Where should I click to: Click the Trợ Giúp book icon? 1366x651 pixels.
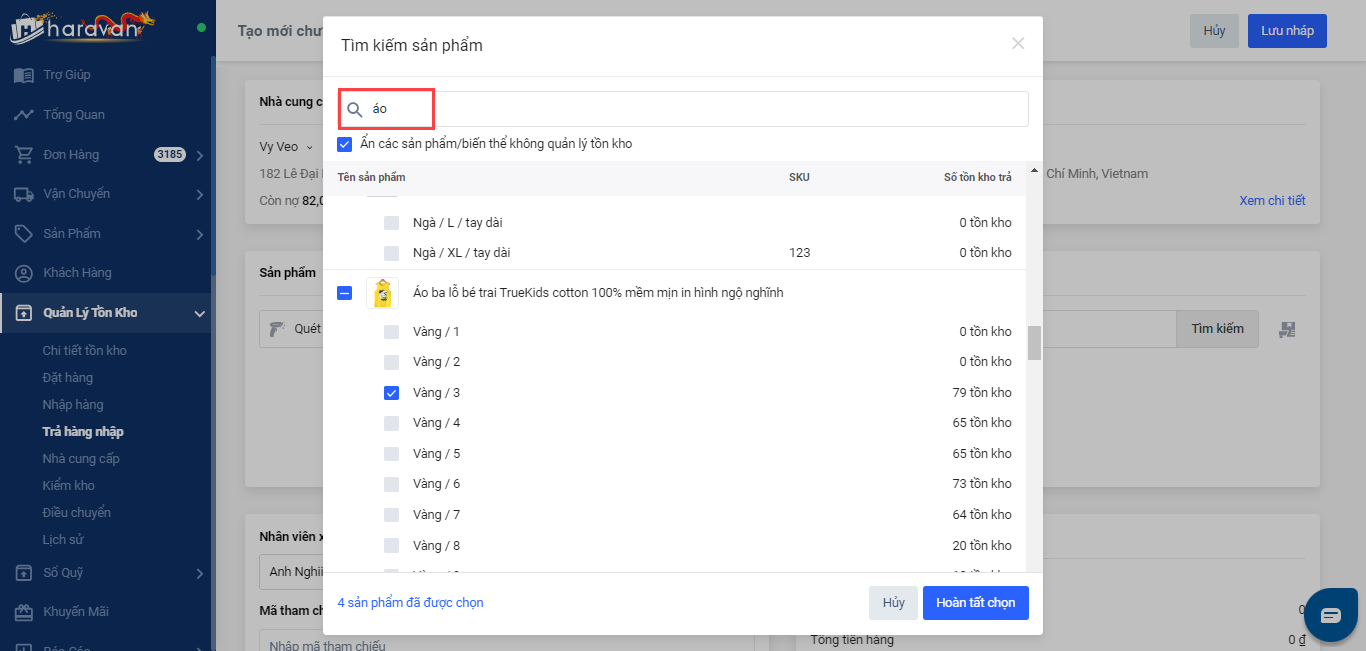(24, 75)
